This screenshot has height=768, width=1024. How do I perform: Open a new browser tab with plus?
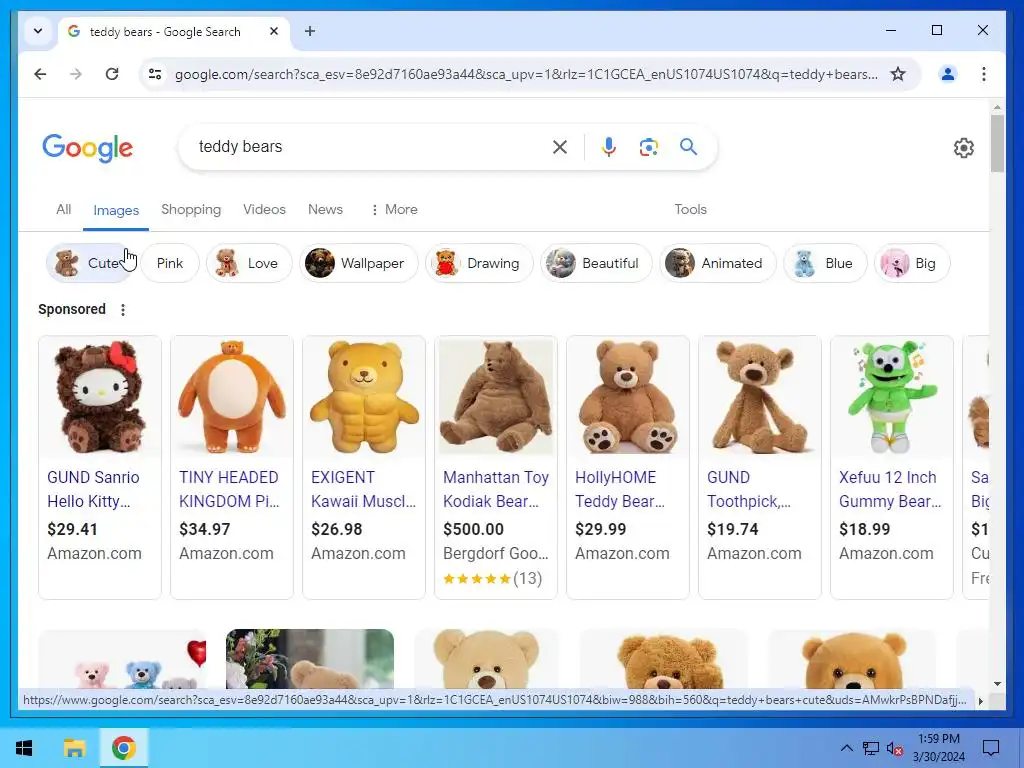(x=310, y=31)
